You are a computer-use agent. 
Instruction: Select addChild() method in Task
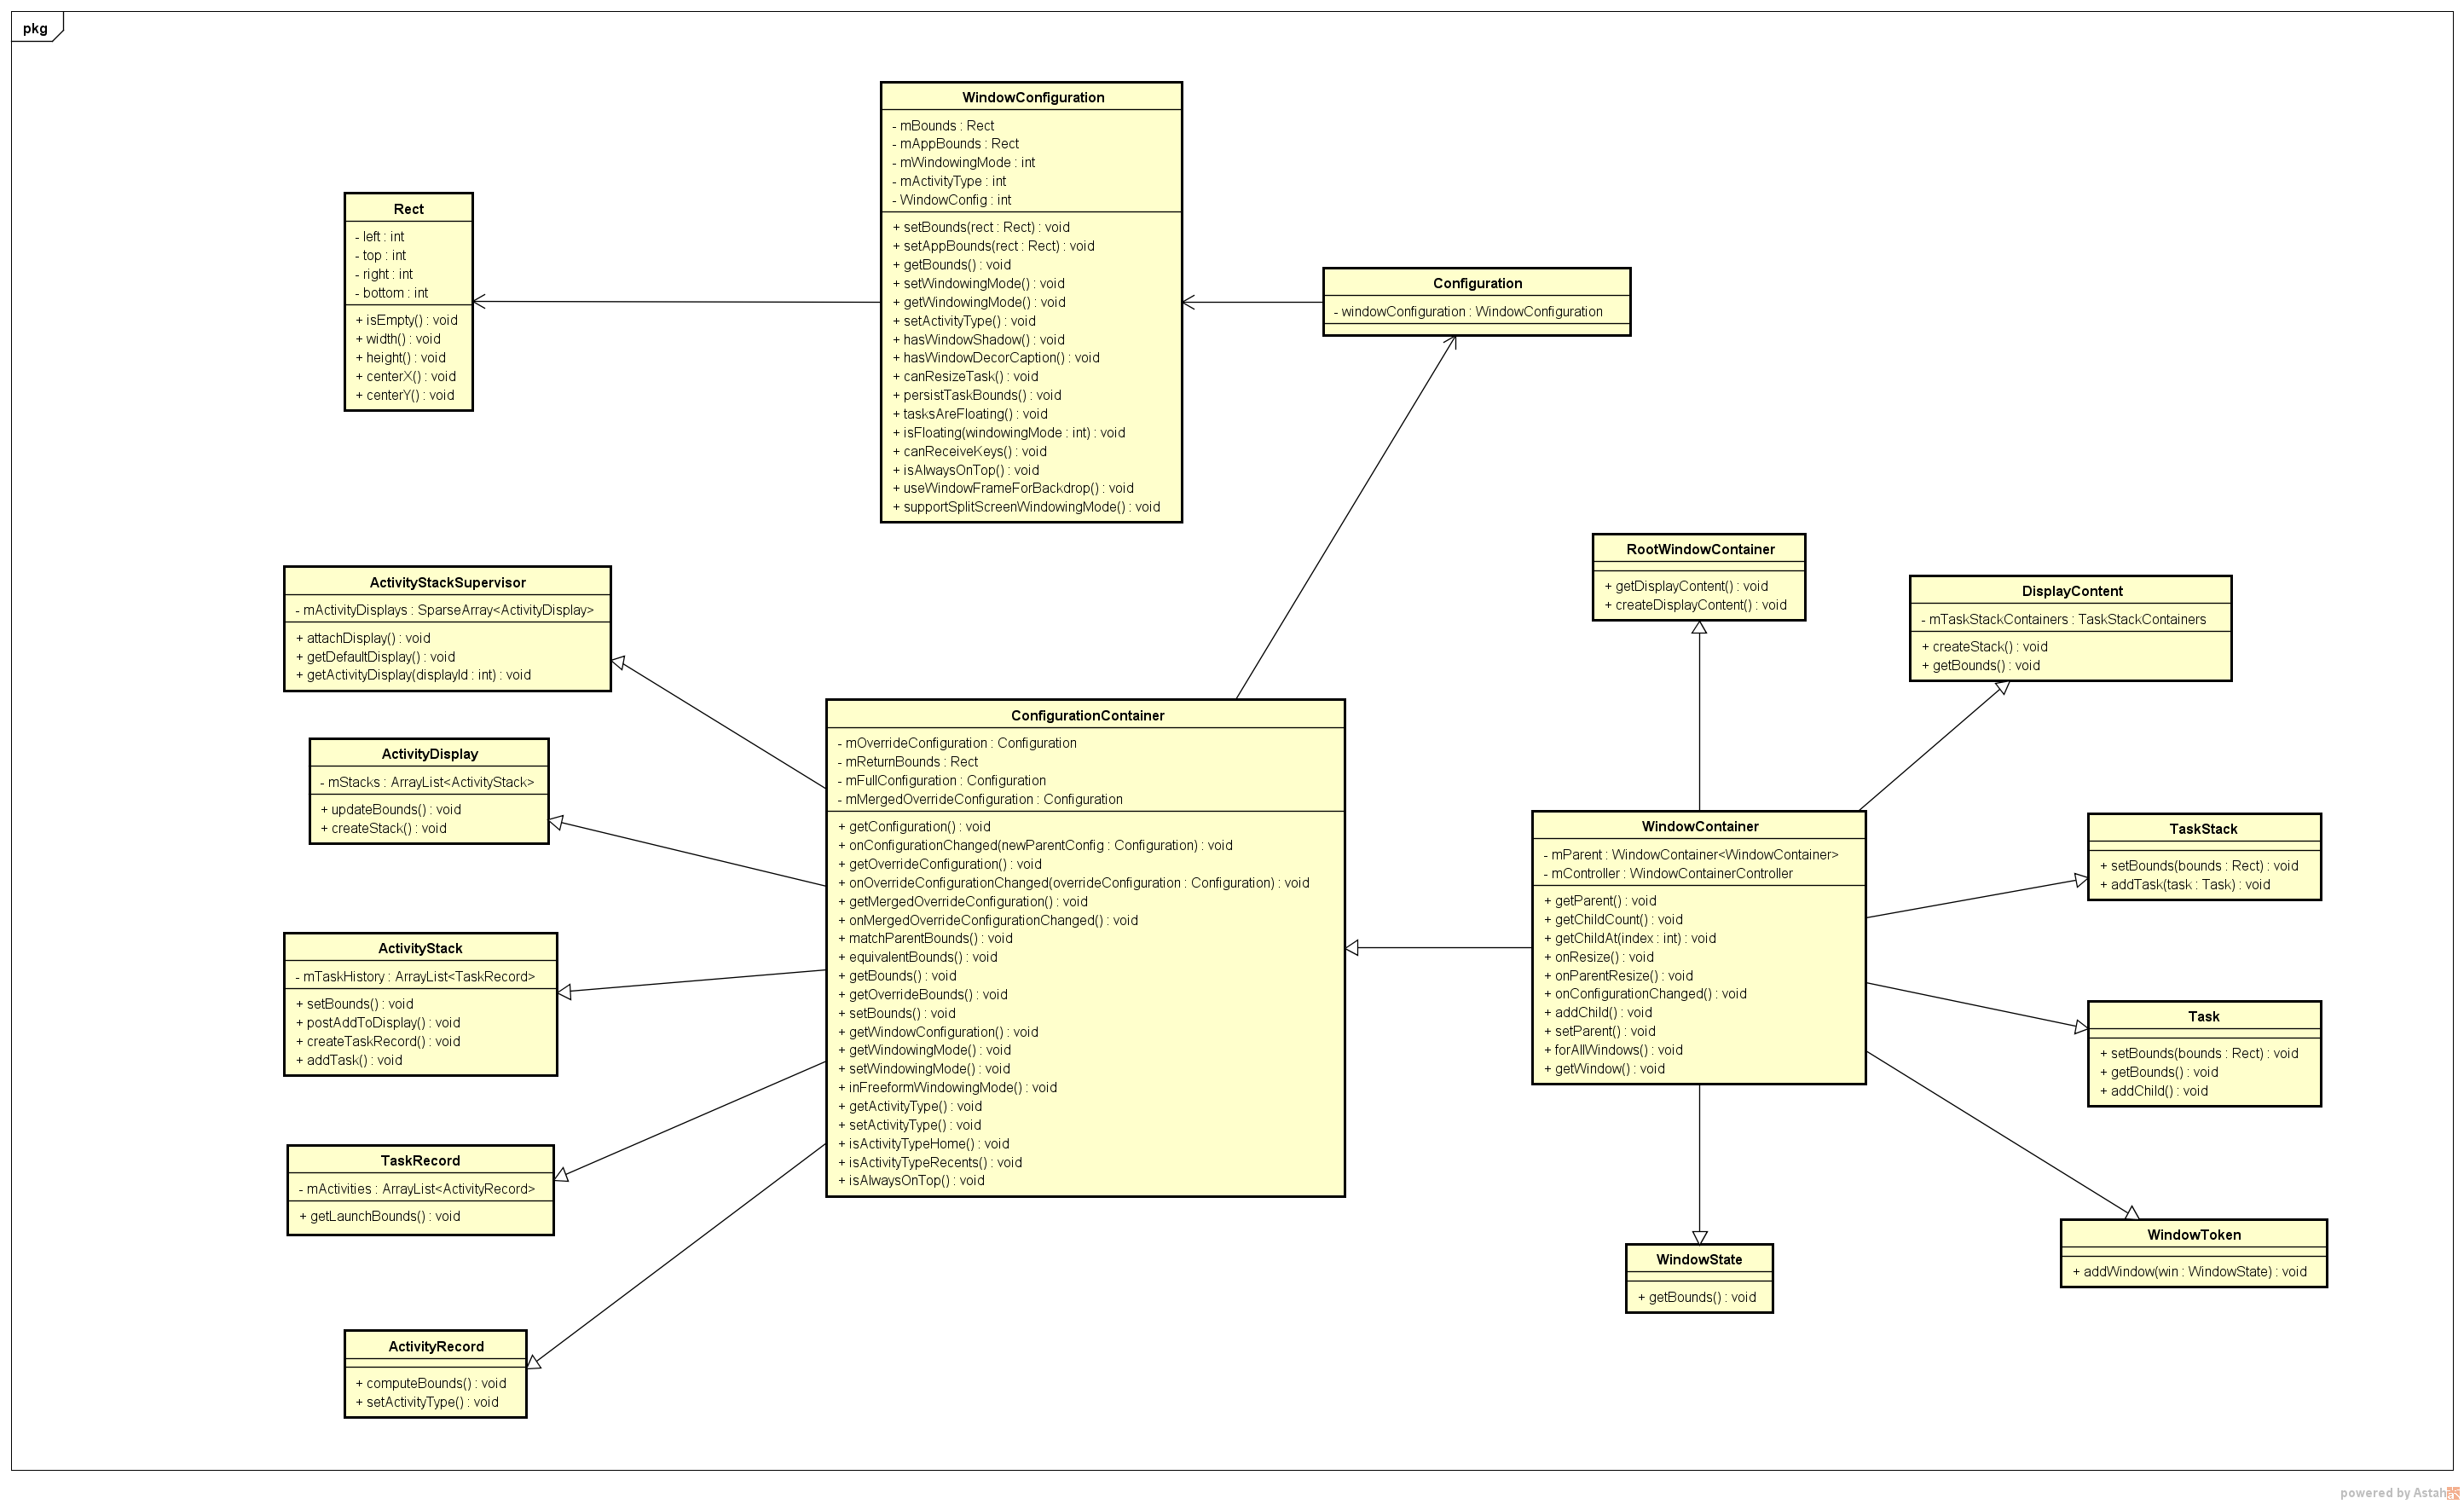[x=2153, y=1091]
